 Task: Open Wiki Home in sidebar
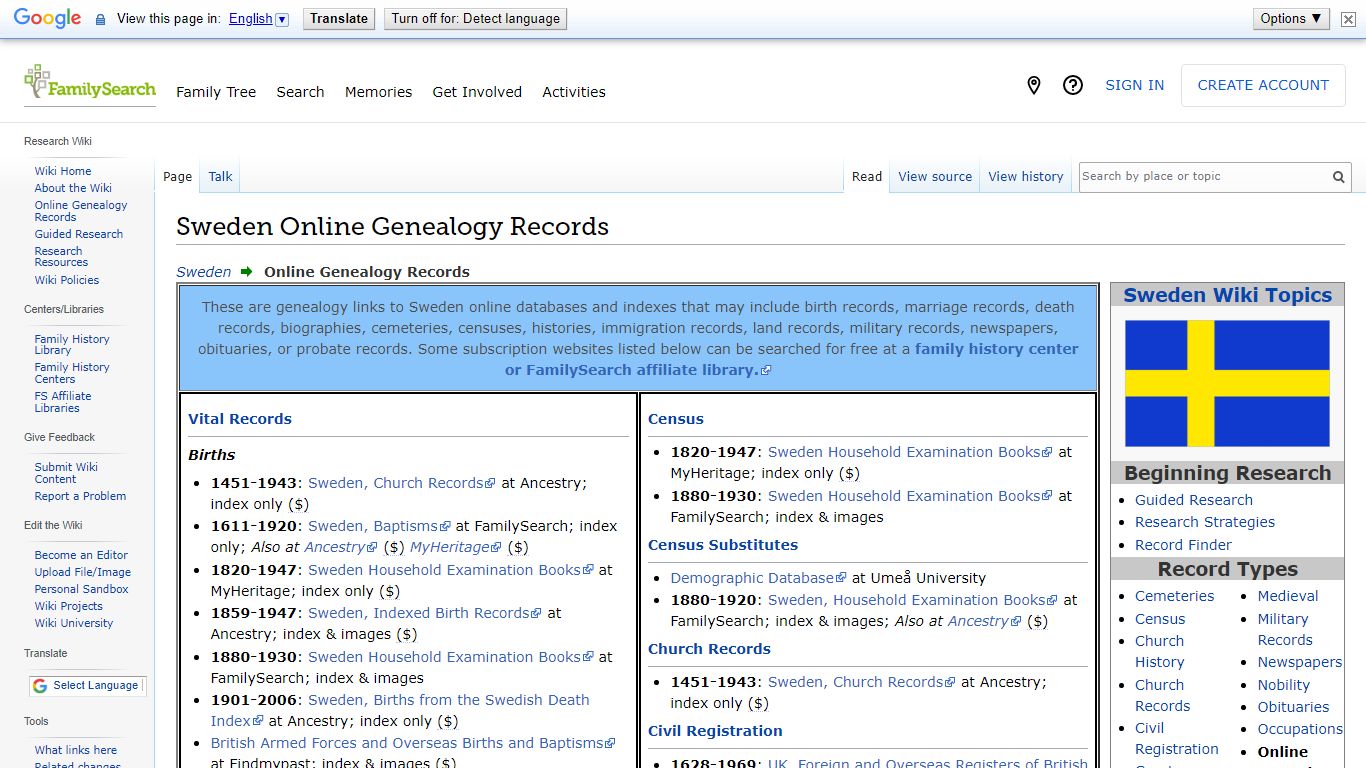63,171
